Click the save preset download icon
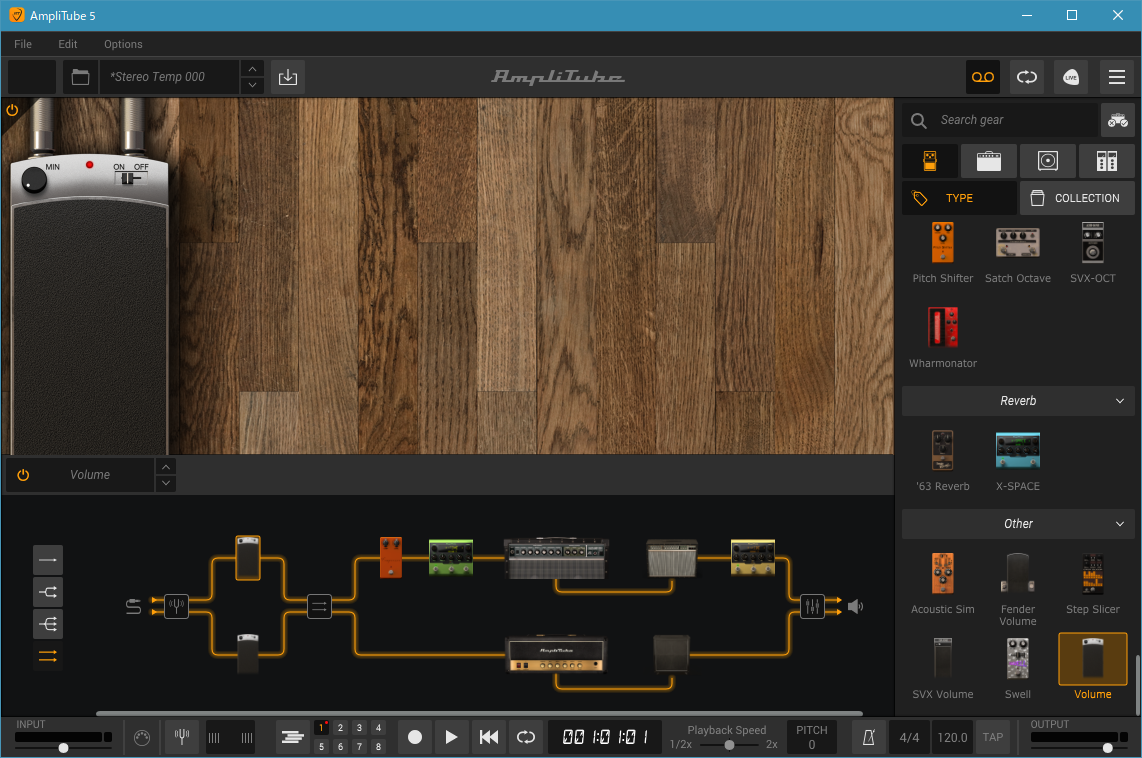 coord(288,77)
